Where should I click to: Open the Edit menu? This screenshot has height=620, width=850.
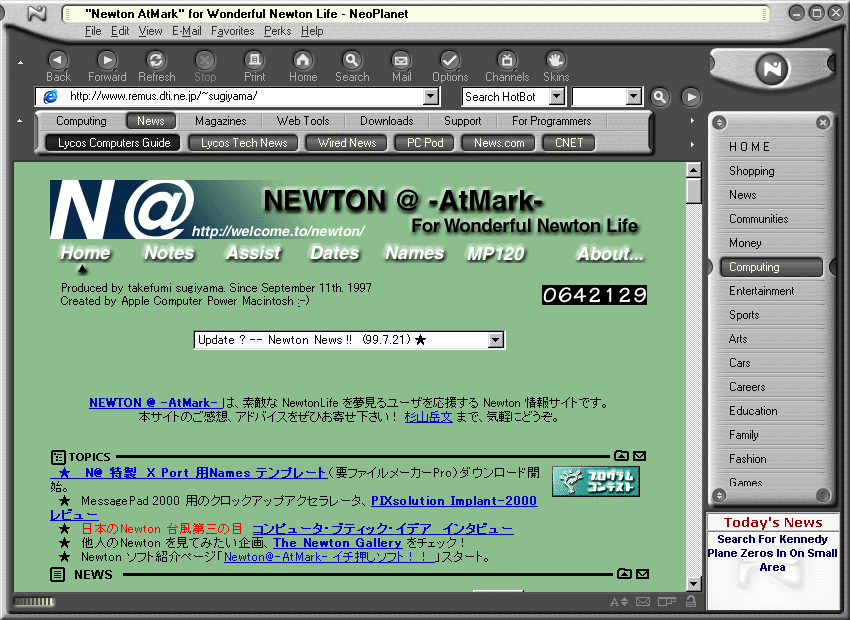(x=120, y=31)
